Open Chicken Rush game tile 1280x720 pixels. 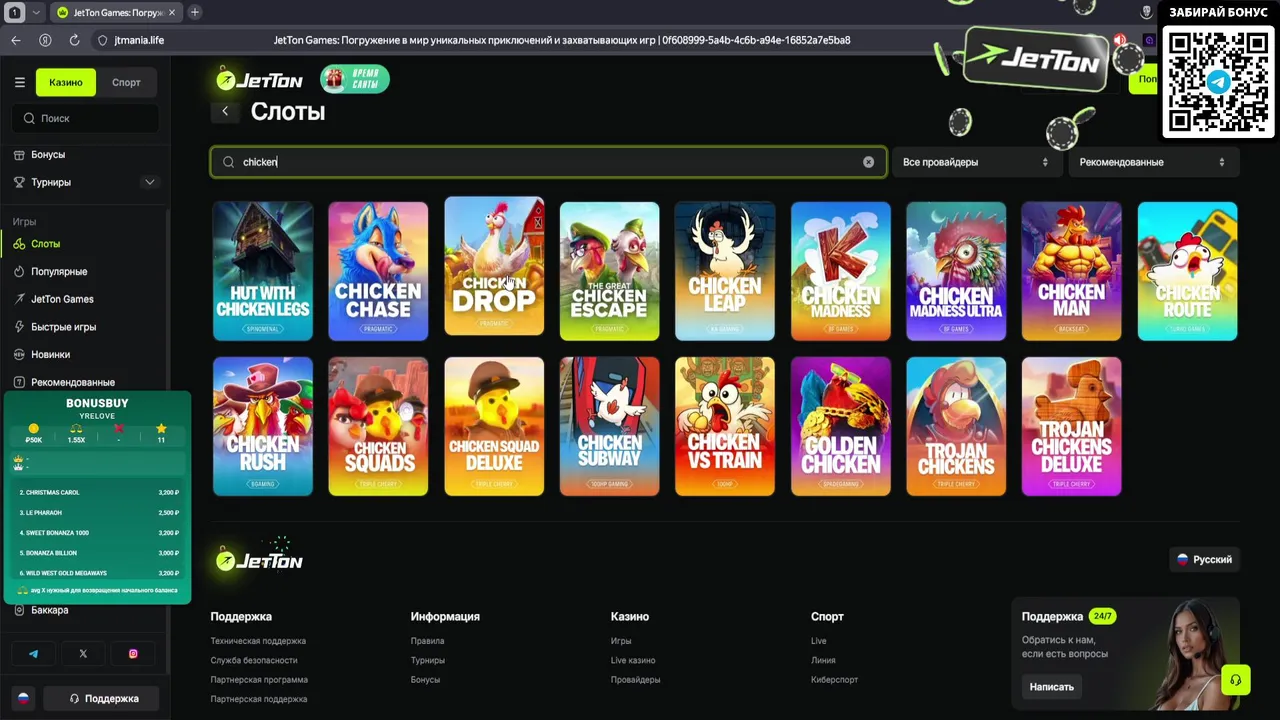263,426
